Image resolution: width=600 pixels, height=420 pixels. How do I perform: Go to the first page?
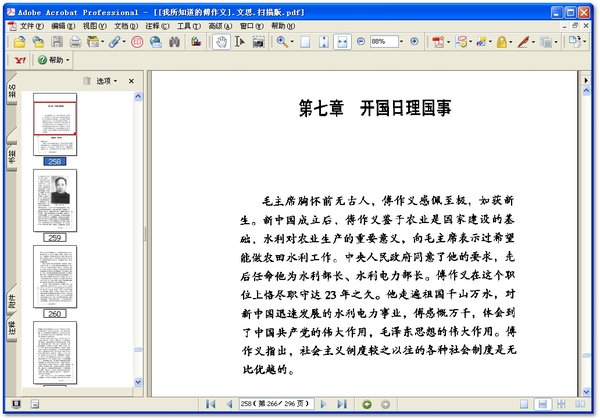coord(210,404)
